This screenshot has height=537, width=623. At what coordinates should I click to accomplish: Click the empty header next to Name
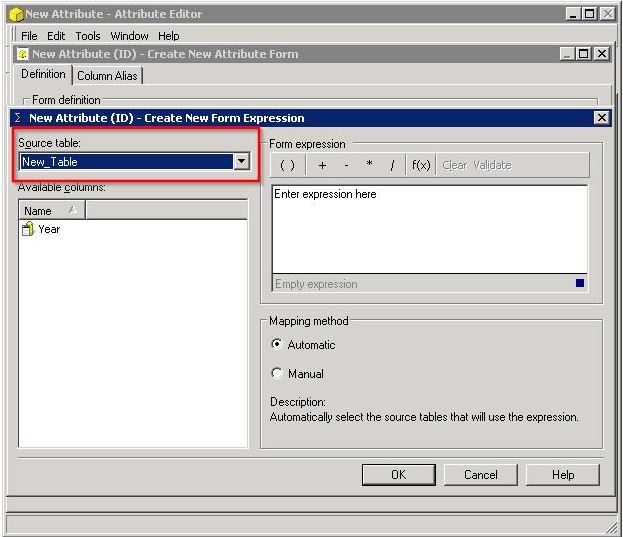tap(166, 210)
